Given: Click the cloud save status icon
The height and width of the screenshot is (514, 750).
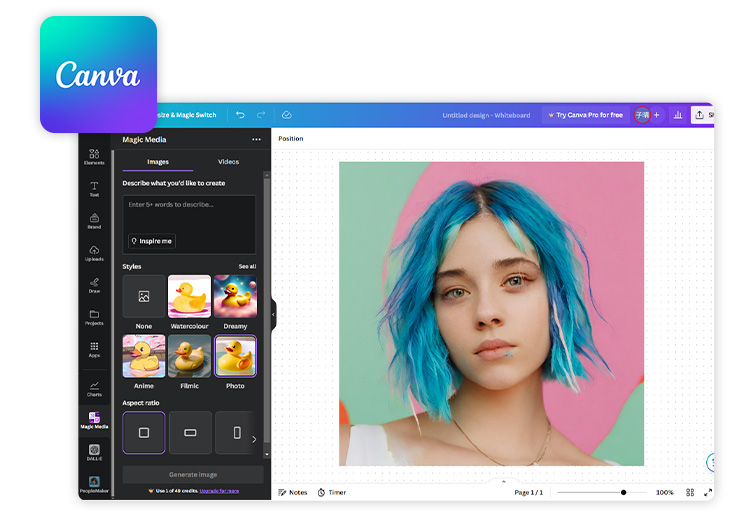Looking at the screenshot, I should point(287,115).
